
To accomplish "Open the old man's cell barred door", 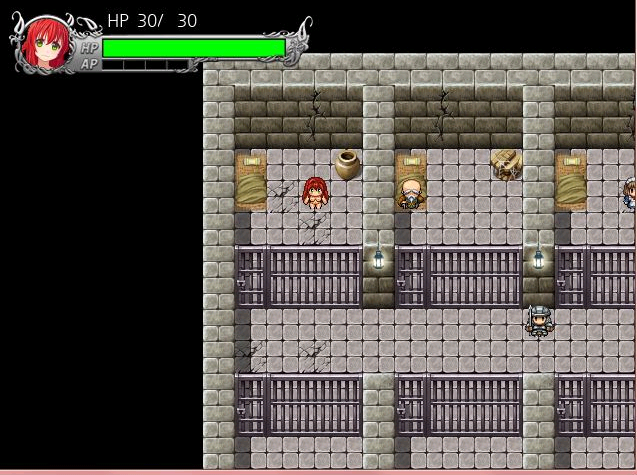I will (x=411, y=276).
